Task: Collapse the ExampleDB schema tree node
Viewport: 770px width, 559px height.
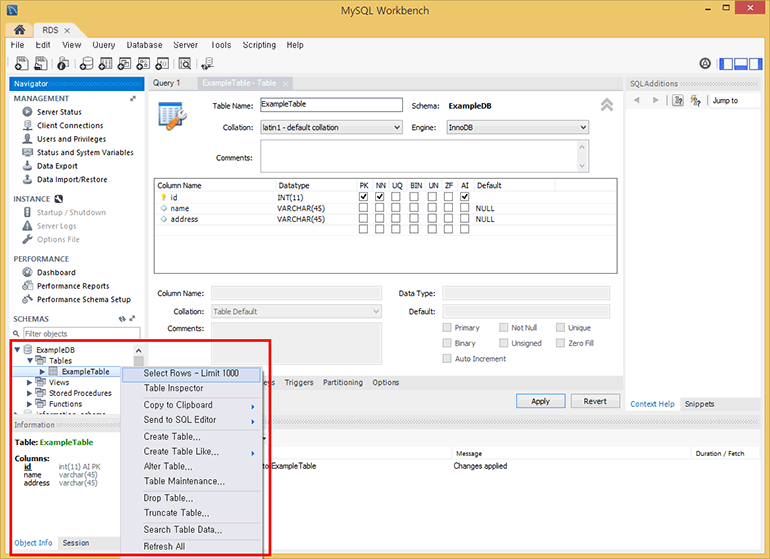Action: point(17,350)
